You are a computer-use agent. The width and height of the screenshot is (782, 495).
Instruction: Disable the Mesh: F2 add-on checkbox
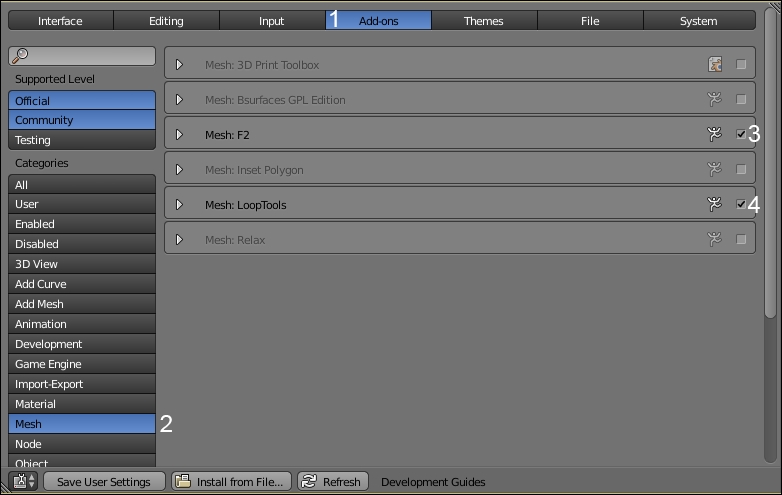[x=741, y=134]
